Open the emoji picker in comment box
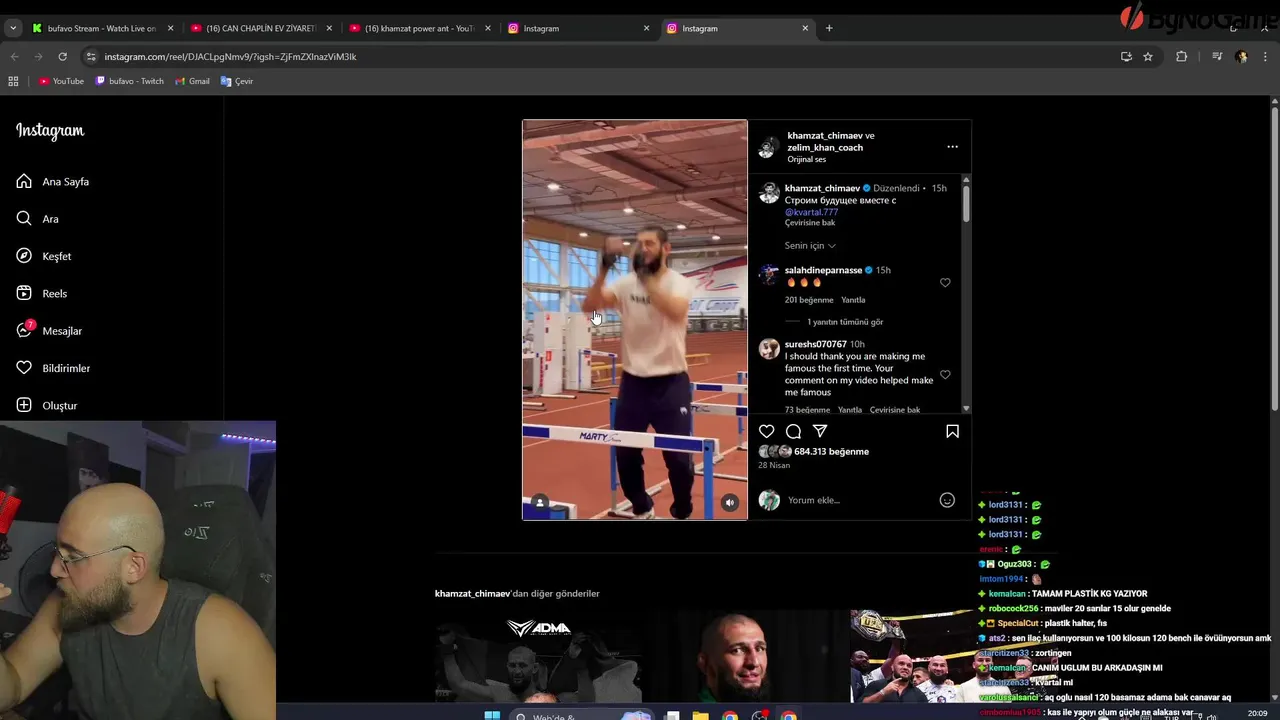 click(947, 500)
